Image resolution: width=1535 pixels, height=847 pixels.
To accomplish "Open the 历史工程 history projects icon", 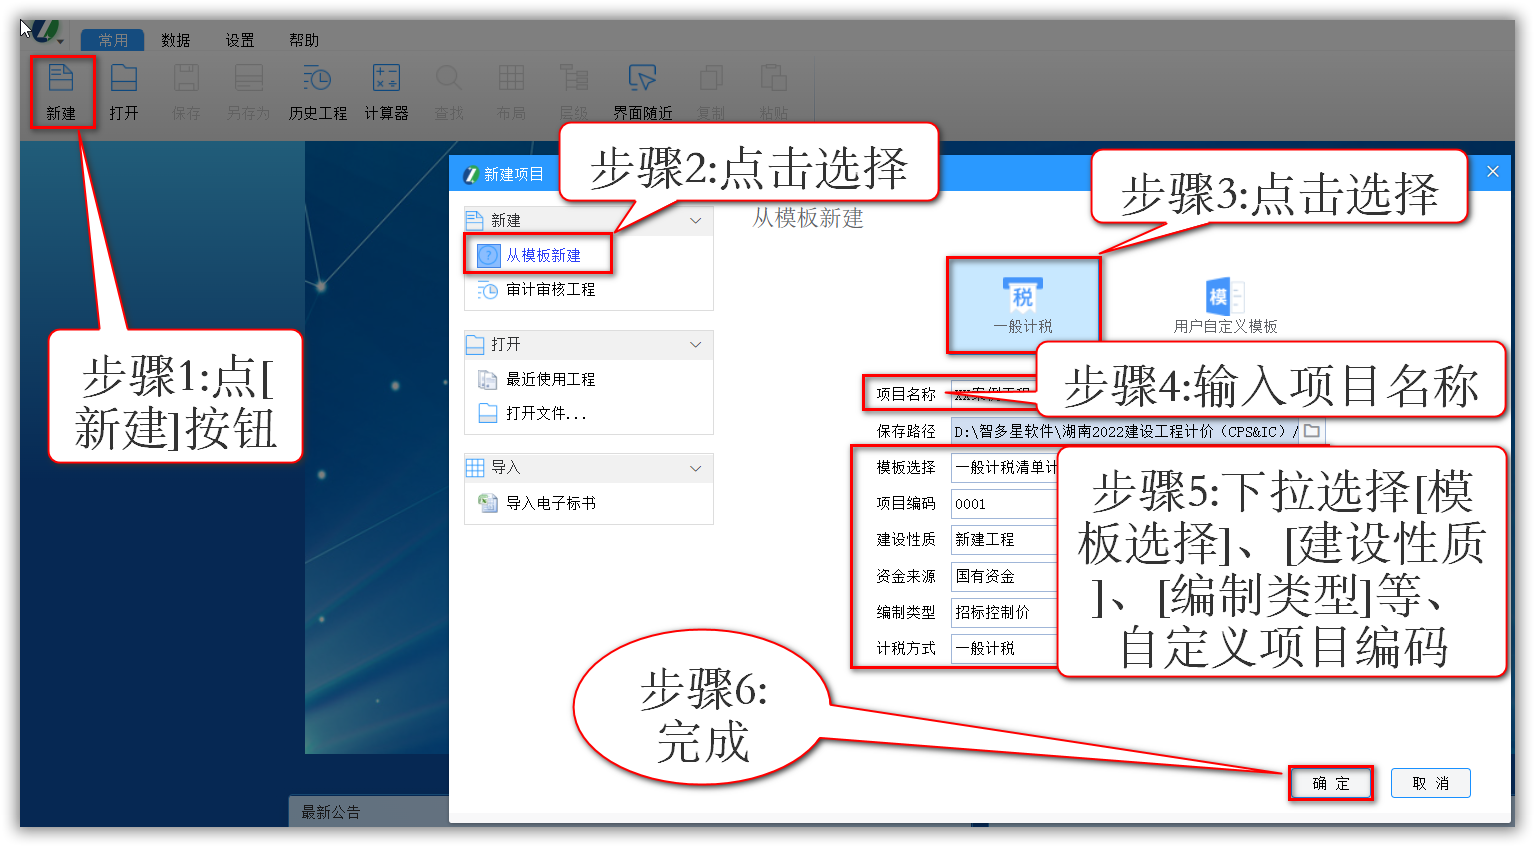I will coord(316,90).
